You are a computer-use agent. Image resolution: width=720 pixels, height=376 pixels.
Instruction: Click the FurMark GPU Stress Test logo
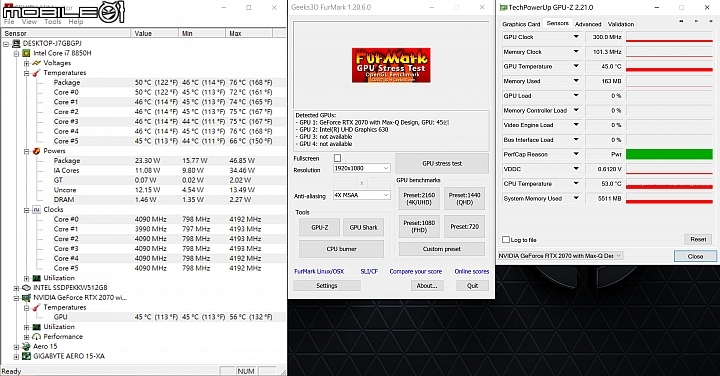click(x=391, y=65)
